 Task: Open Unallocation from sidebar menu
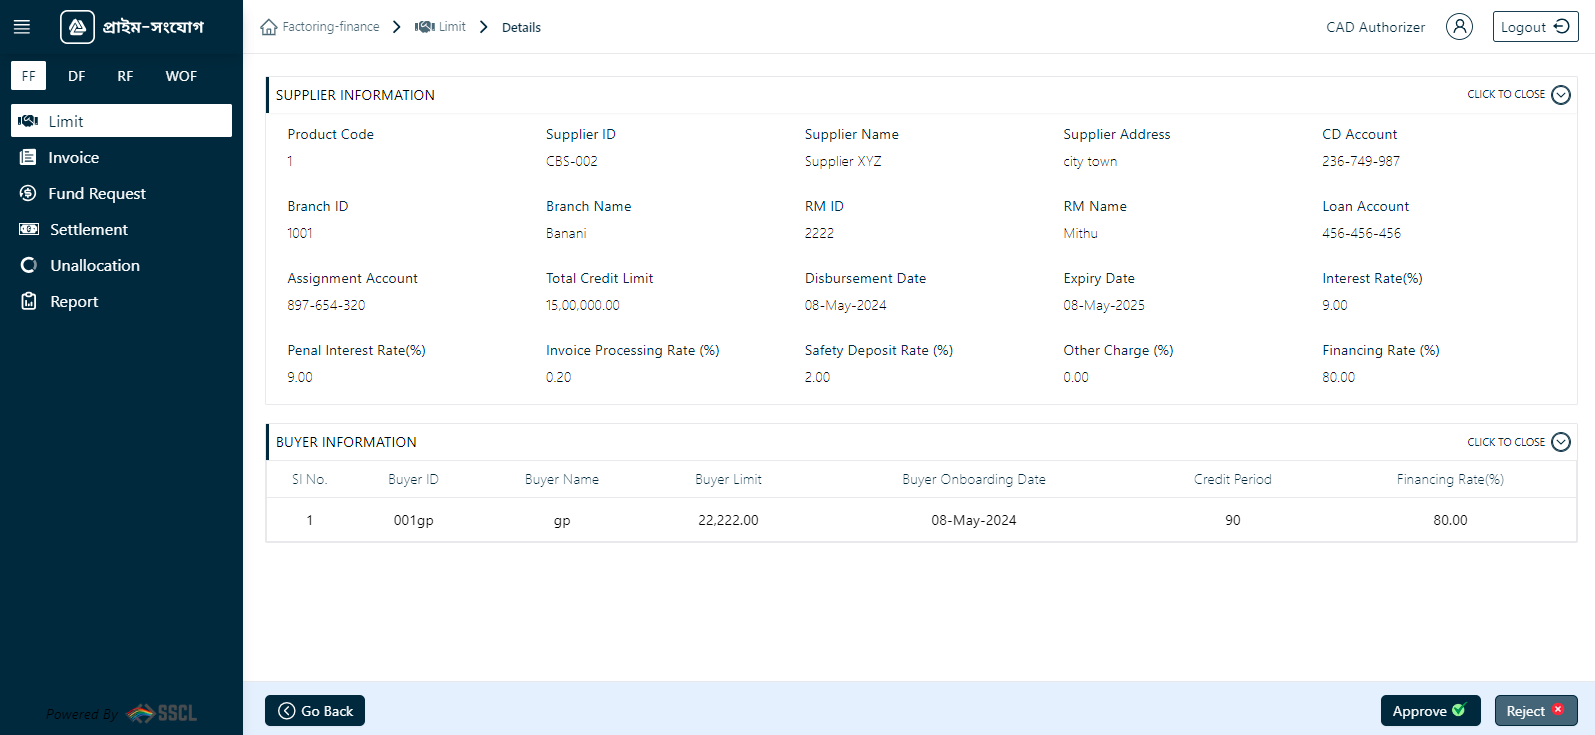[x=122, y=265]
